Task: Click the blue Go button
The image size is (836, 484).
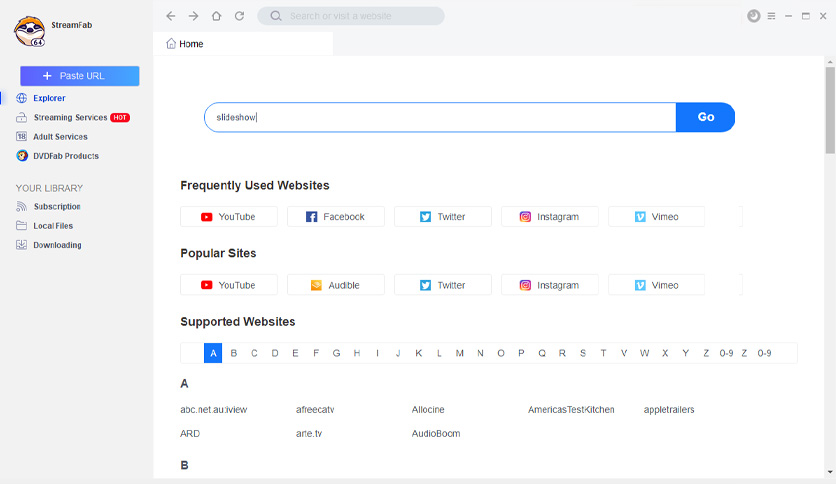Action: 705,117
